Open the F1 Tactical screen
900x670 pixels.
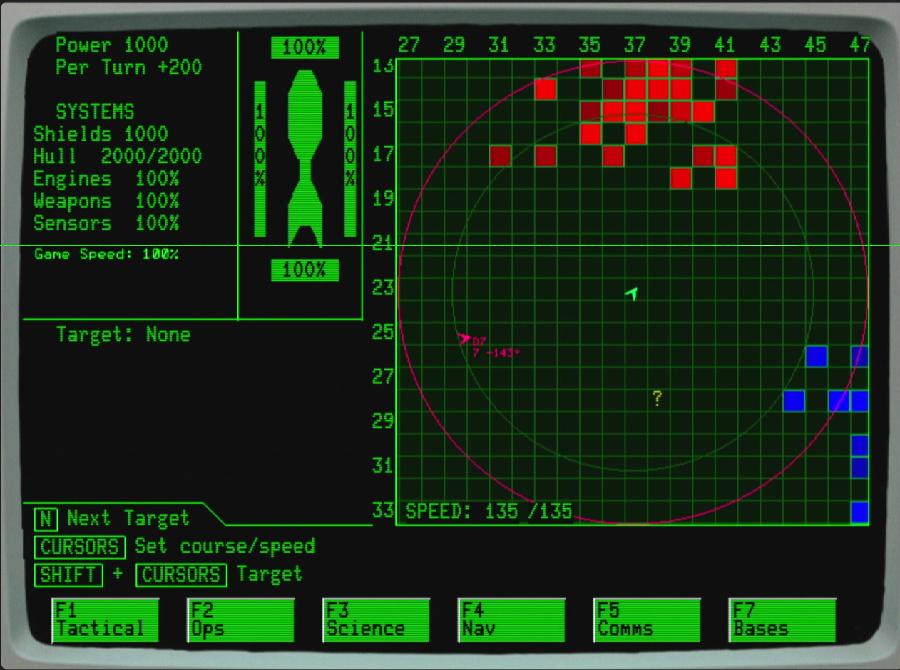point(105,620)
